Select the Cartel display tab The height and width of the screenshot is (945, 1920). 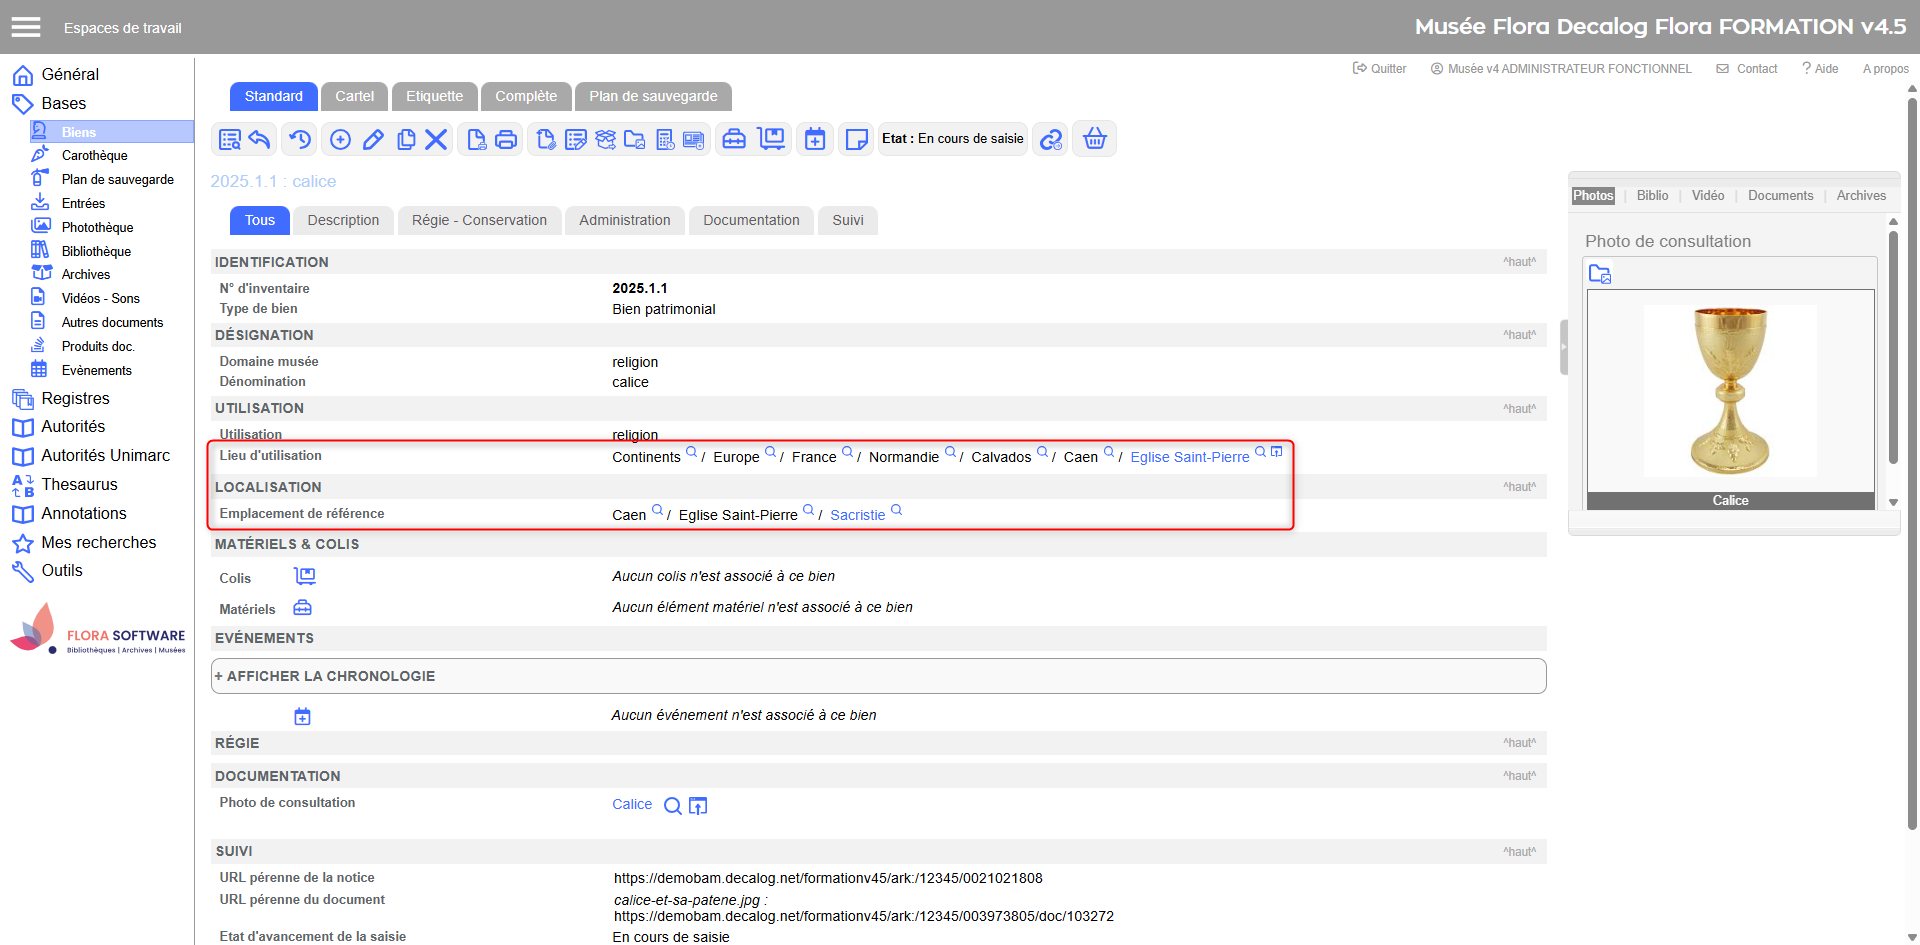354,96
